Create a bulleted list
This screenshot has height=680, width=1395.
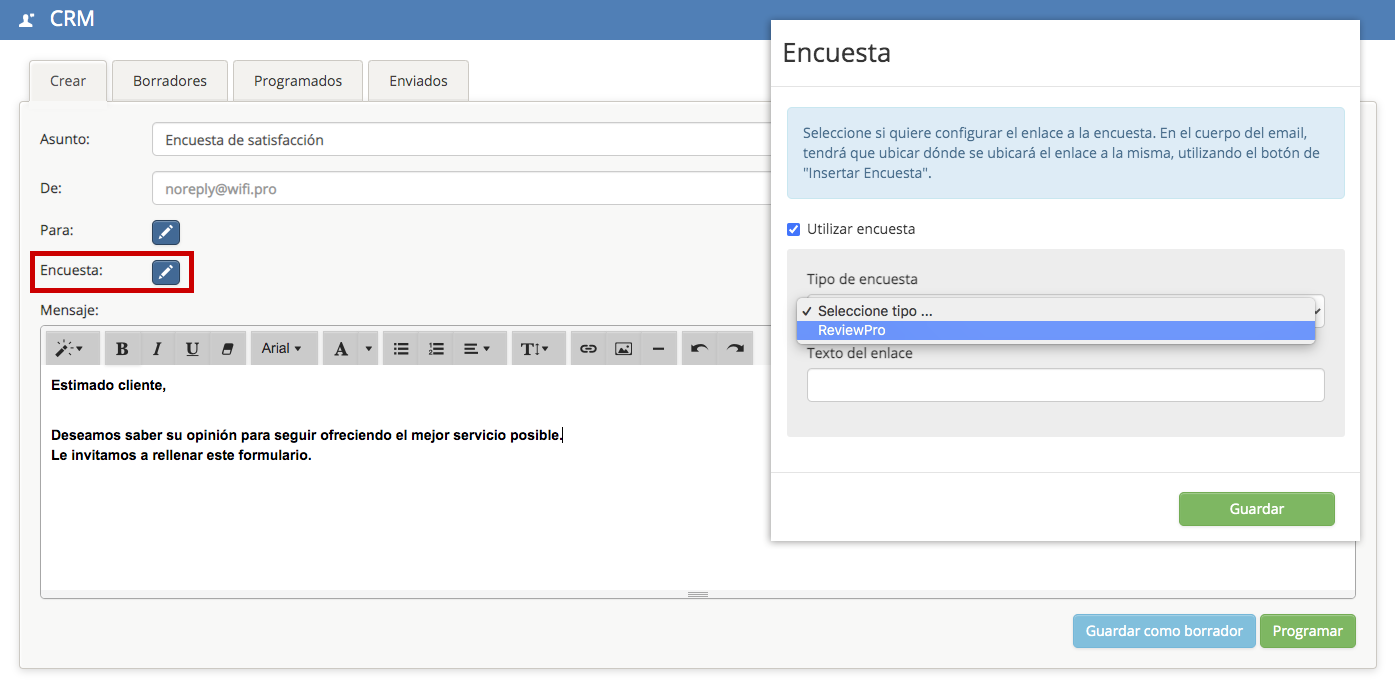tap(401, 349)
